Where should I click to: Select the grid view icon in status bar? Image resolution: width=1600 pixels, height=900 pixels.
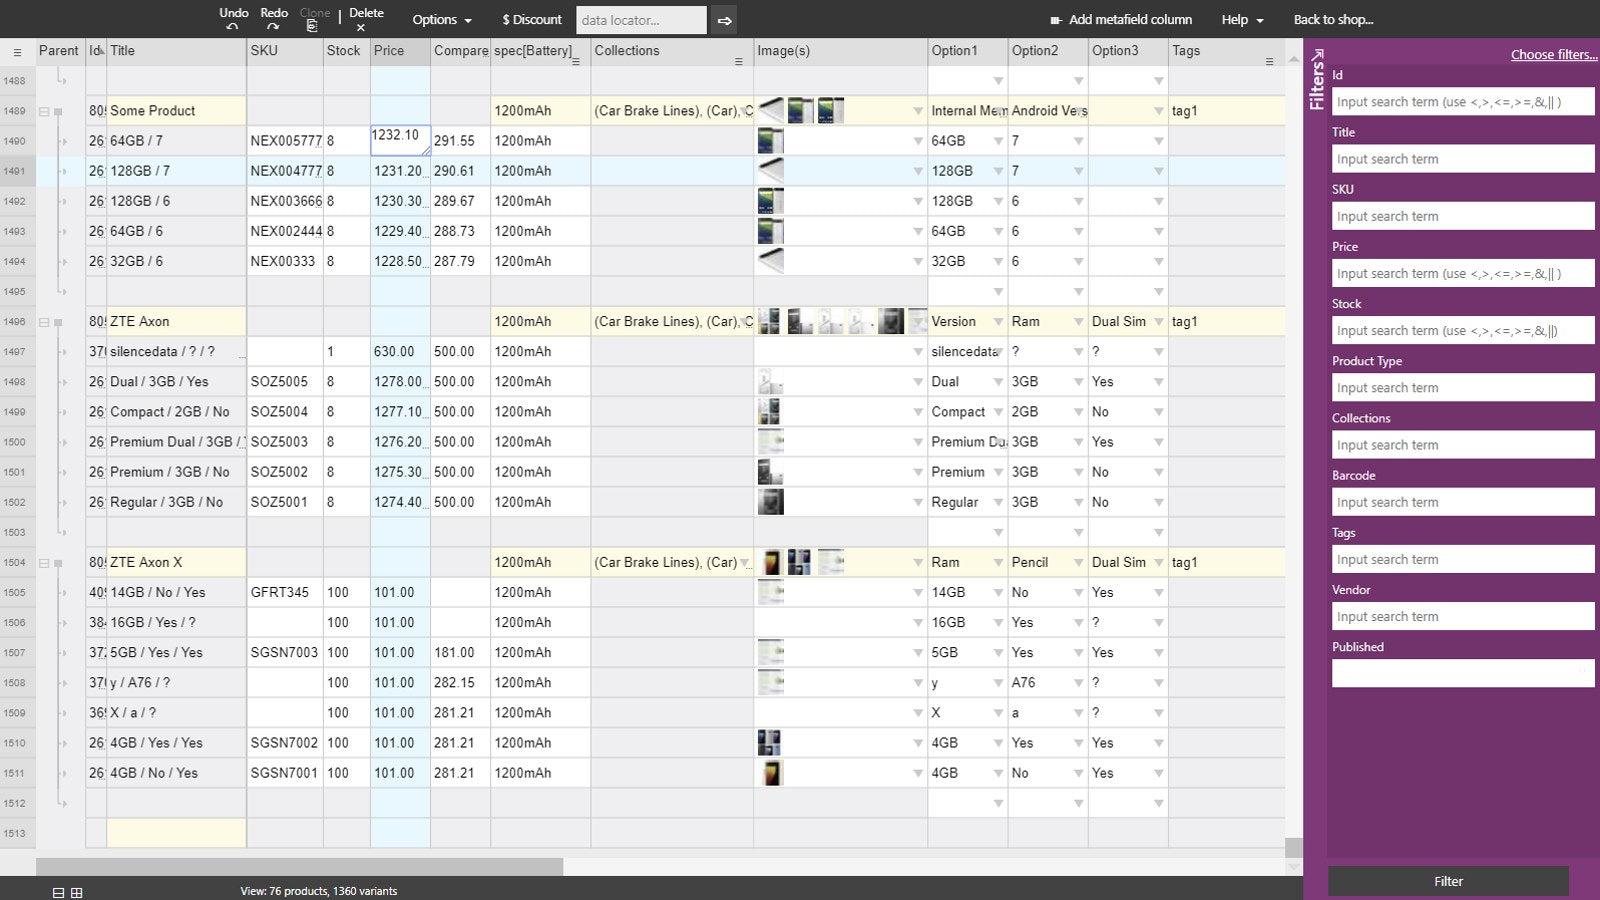tap(79, 891)
